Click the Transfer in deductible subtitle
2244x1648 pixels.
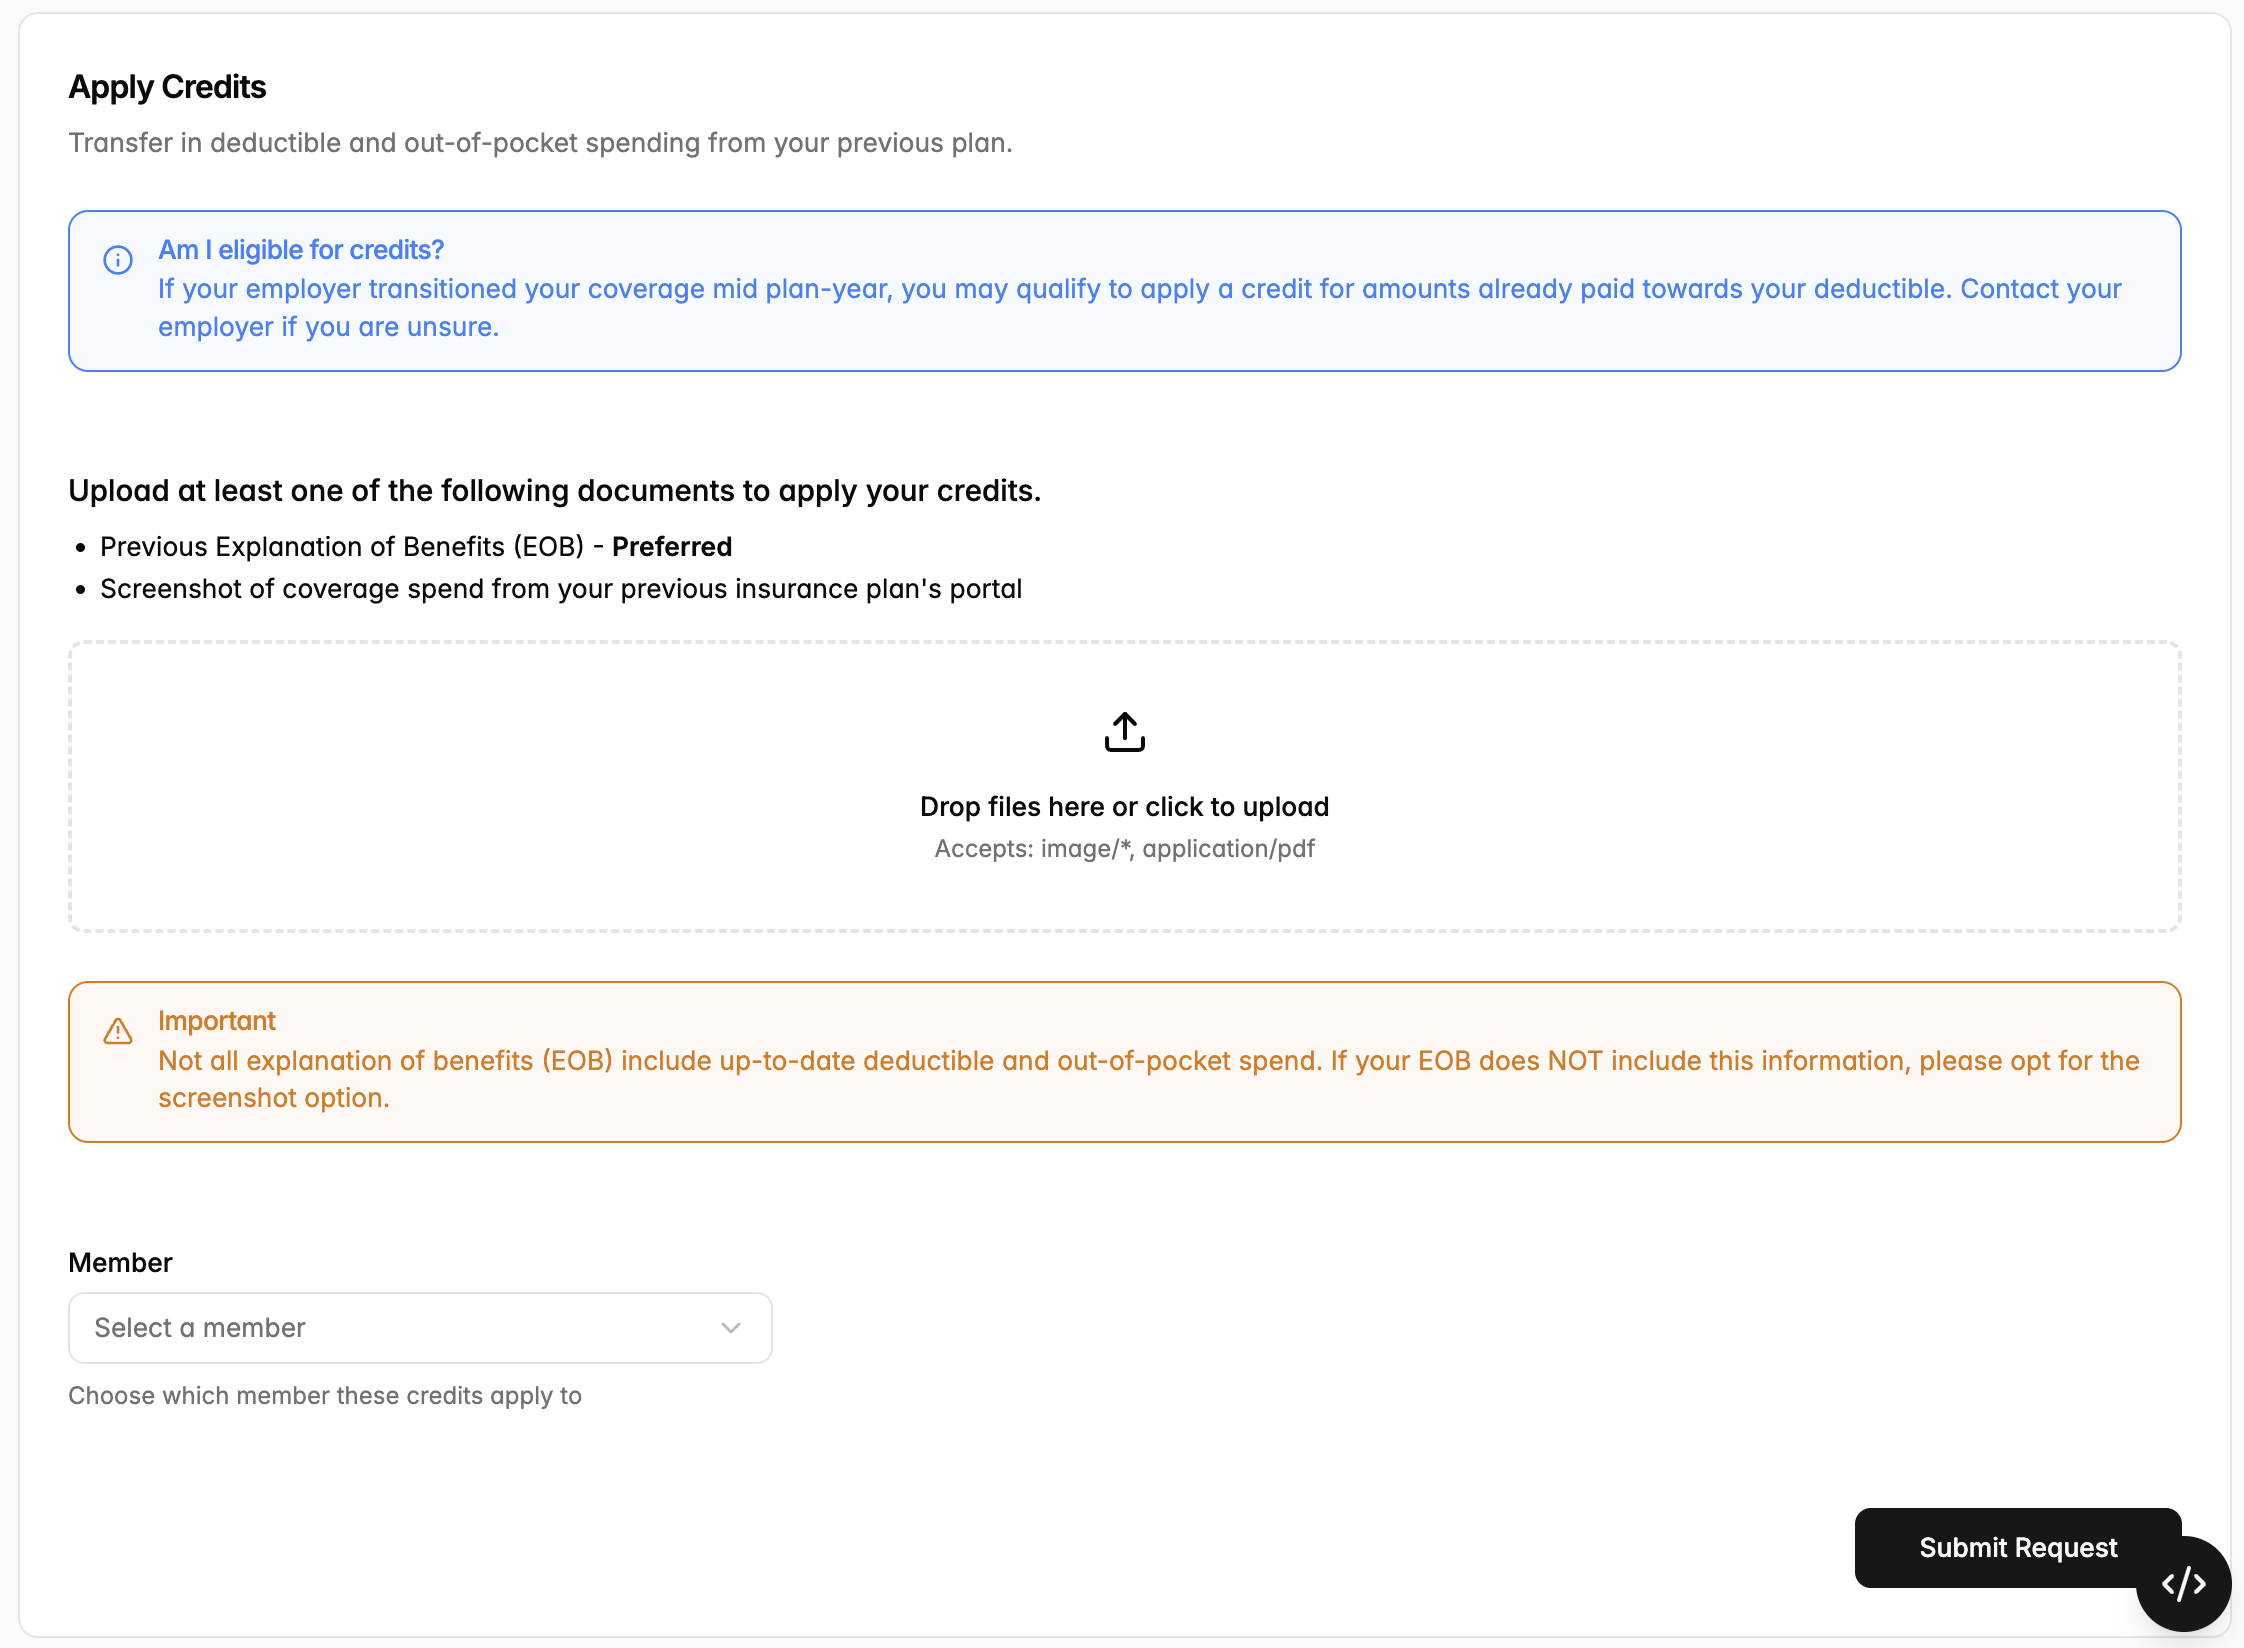pyautogui.click(x=541, y=143)
